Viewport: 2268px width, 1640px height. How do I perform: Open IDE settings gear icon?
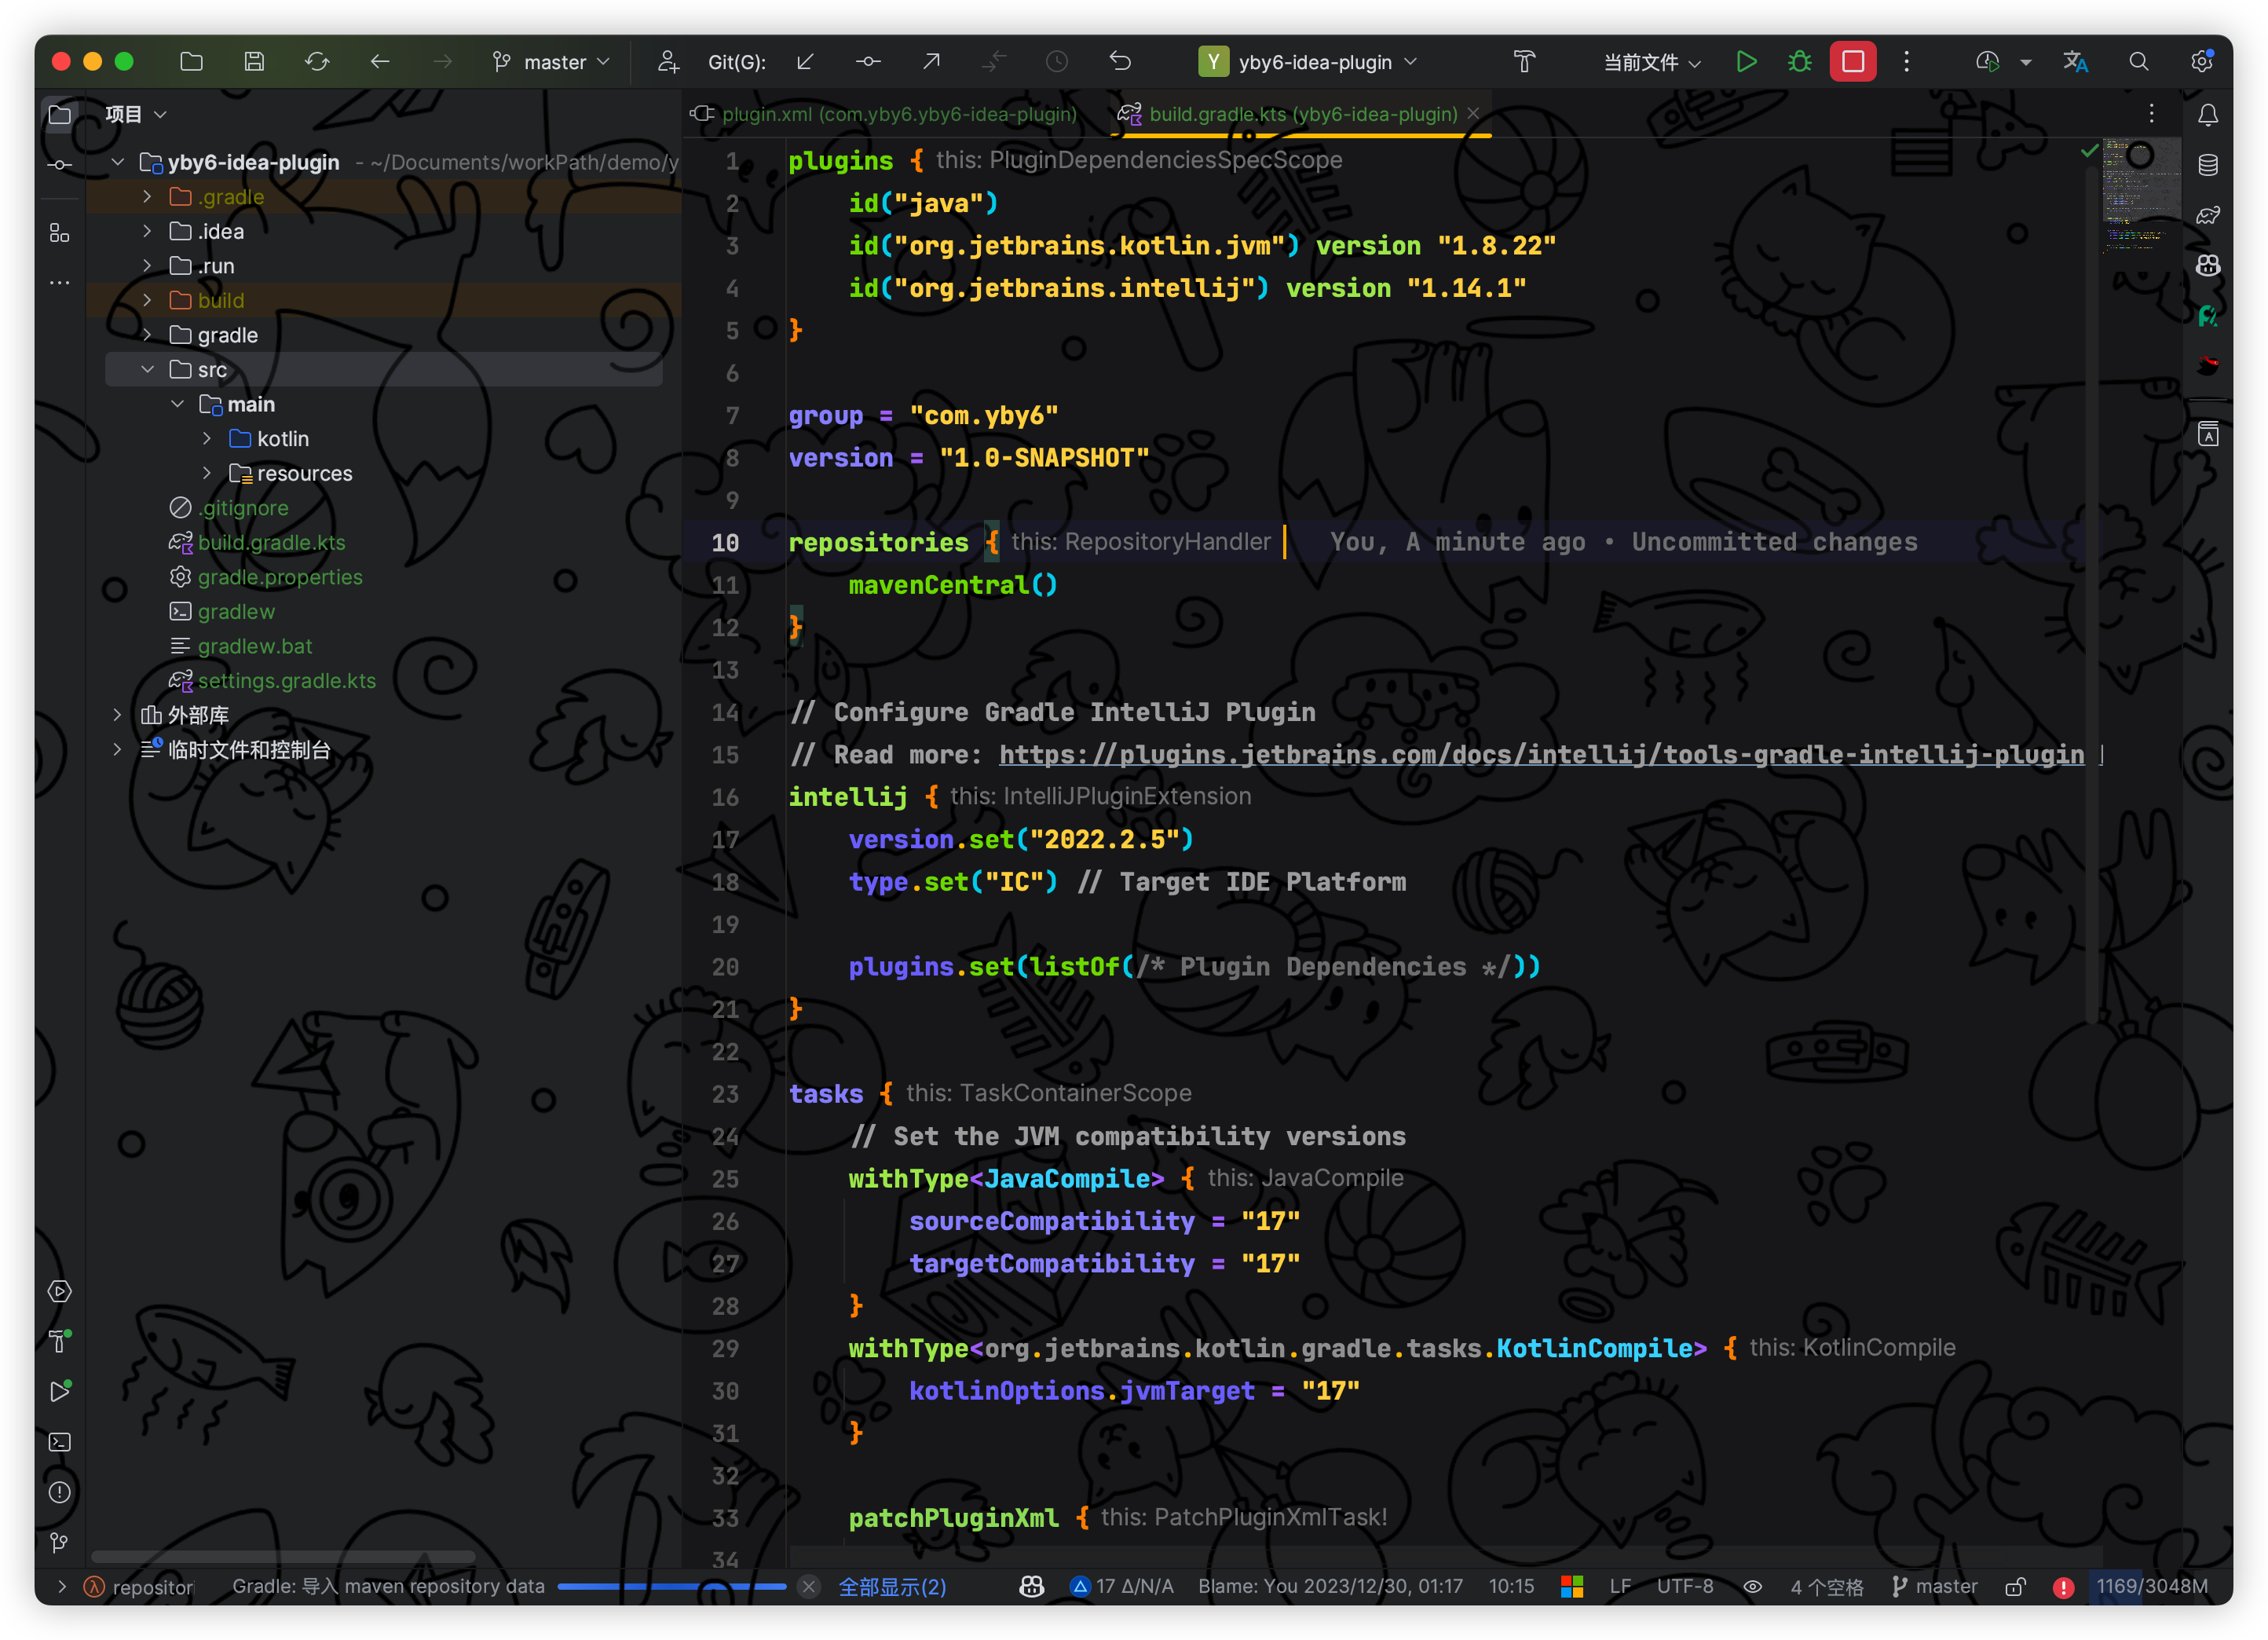click(2201, 62)
